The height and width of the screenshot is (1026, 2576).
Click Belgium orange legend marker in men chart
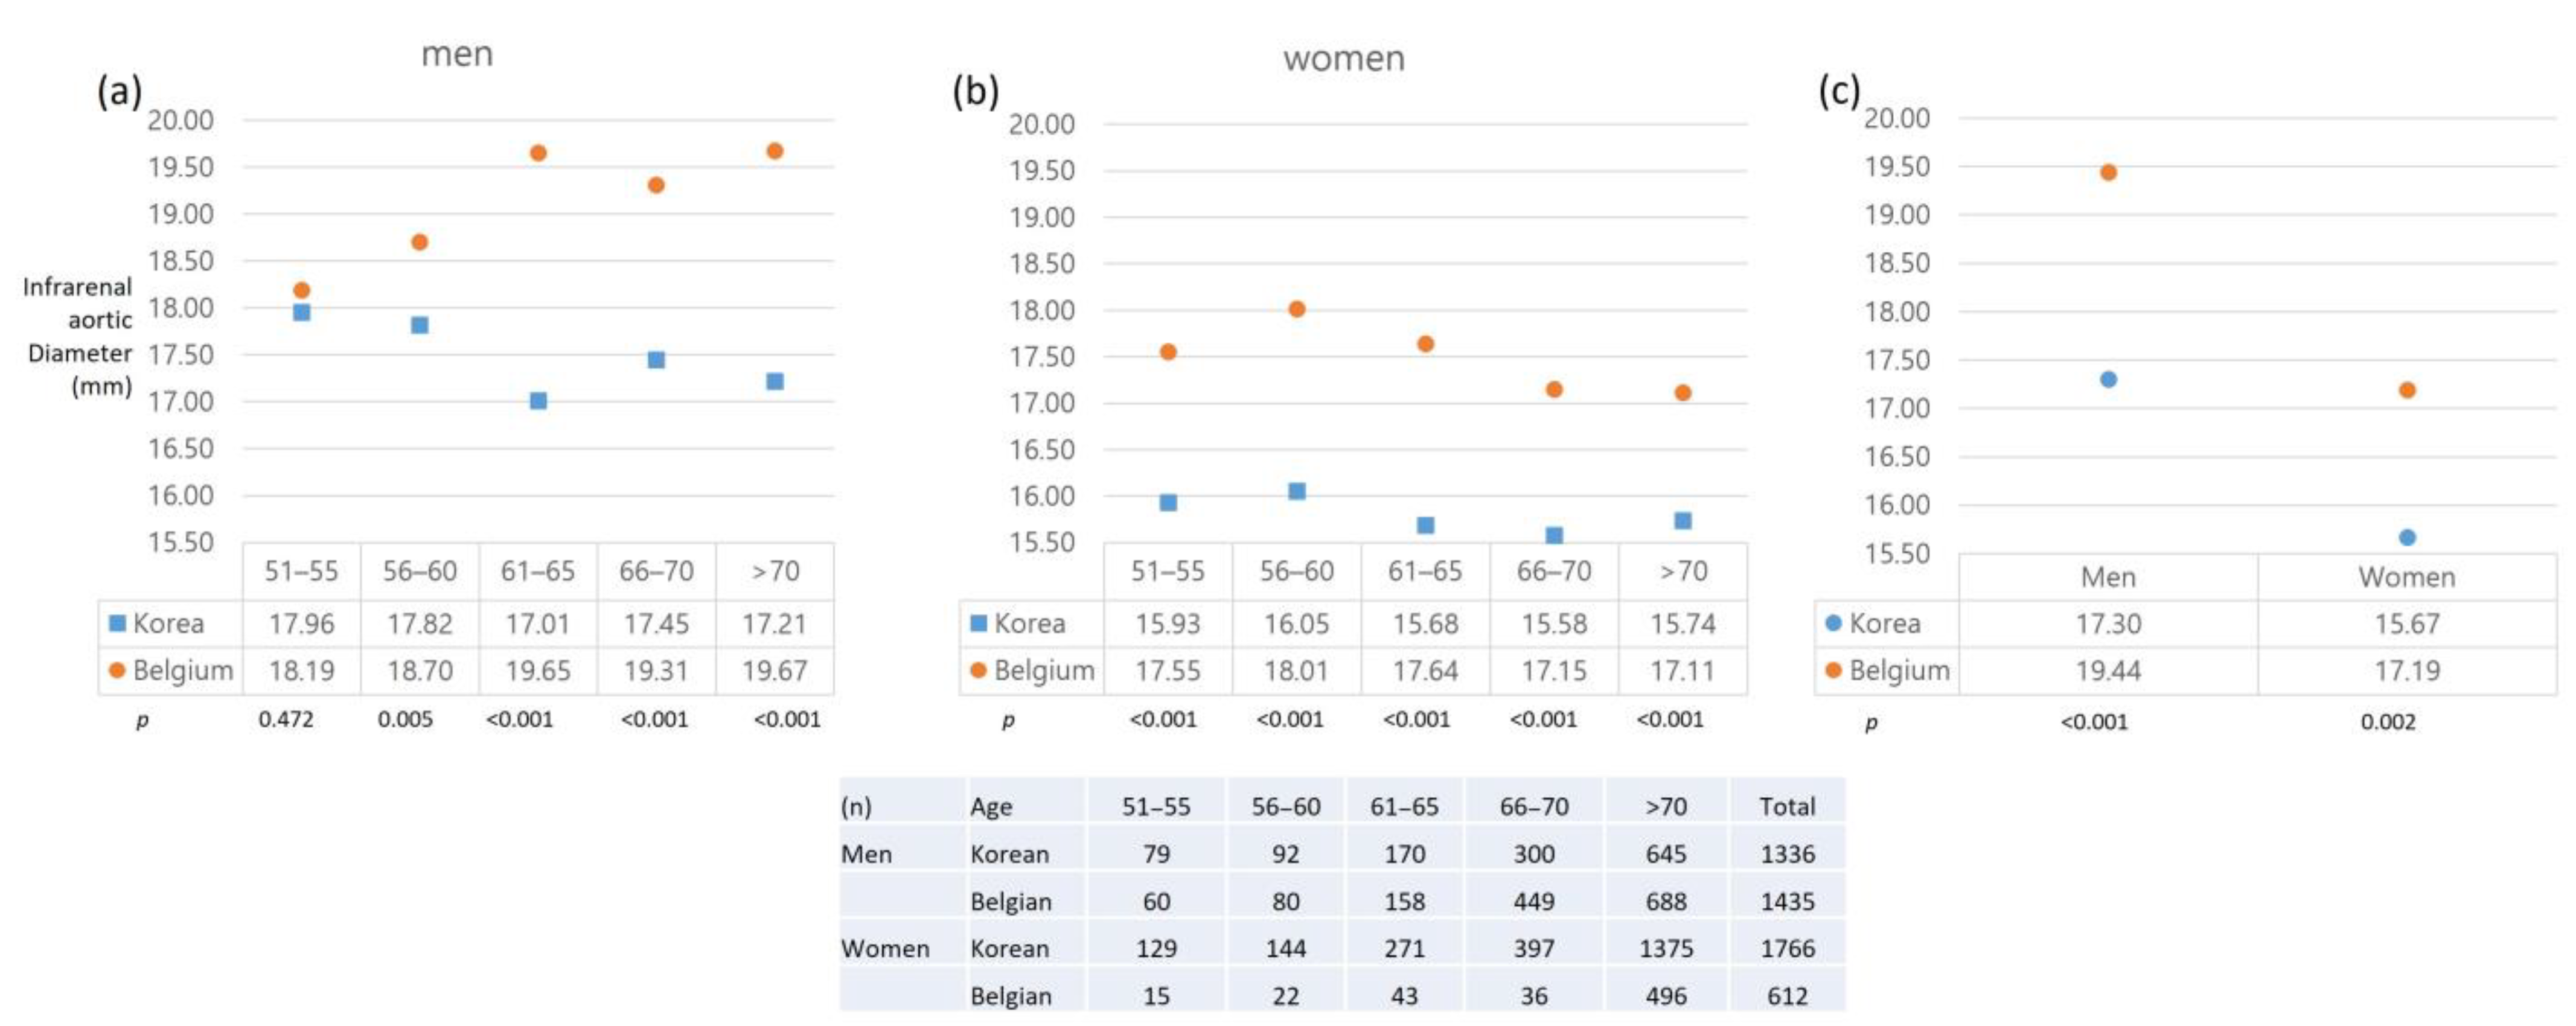(117, 670)
